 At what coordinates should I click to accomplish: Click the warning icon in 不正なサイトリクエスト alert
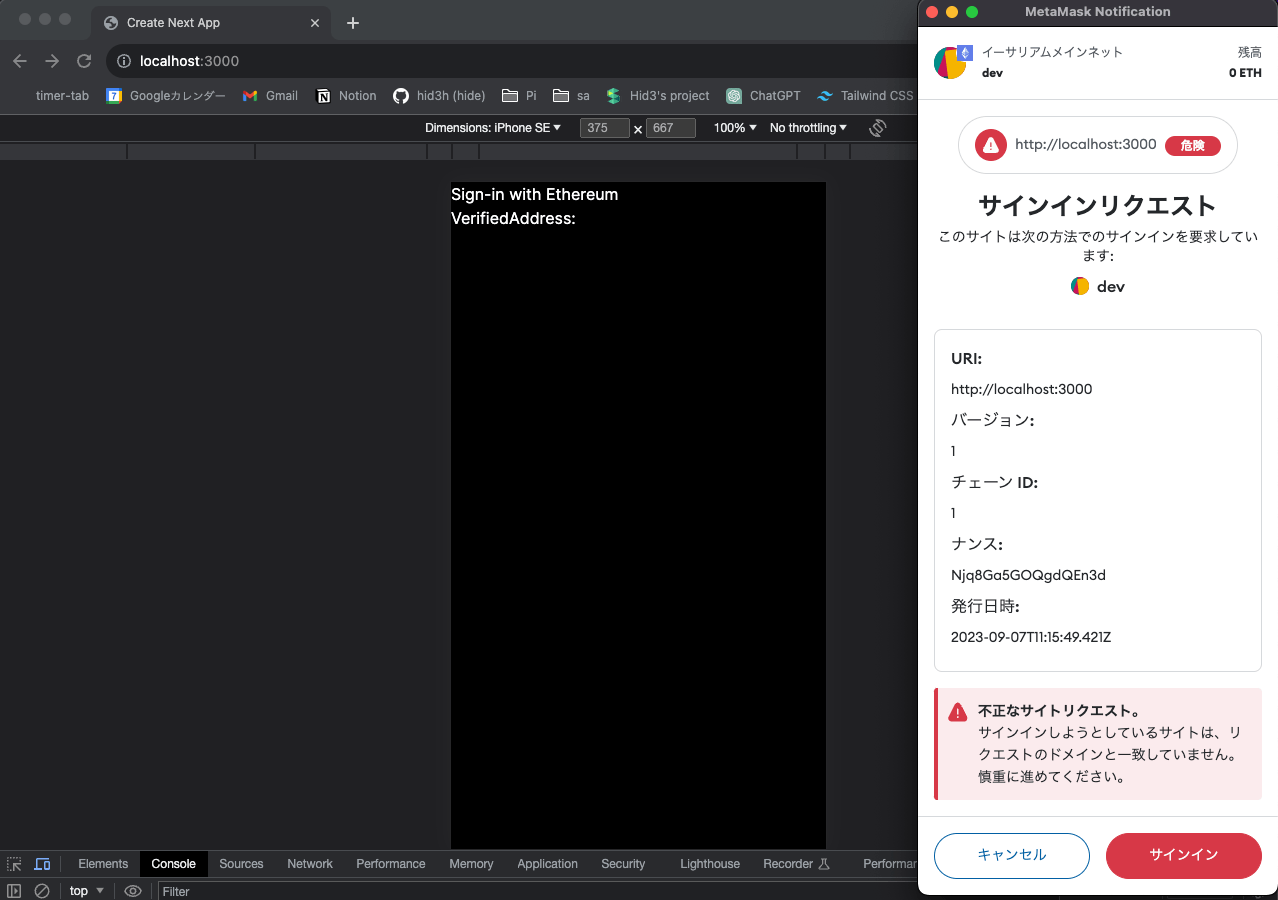(958, 712)
